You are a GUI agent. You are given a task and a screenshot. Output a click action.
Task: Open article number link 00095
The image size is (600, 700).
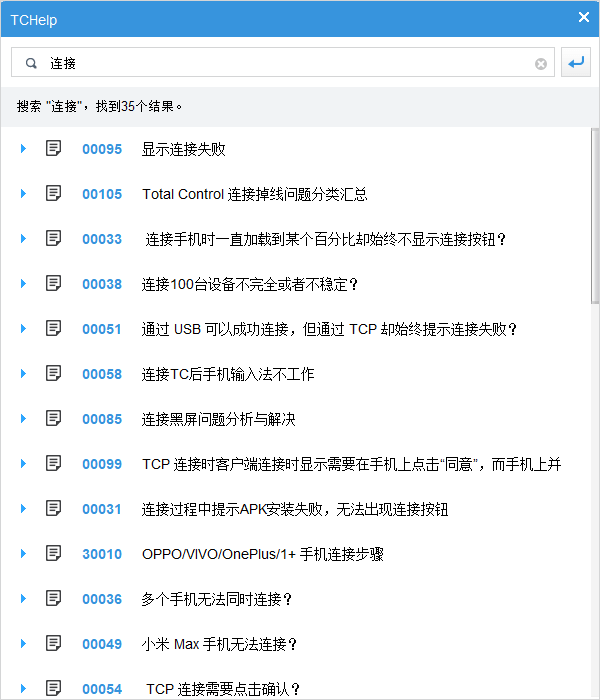(x=102, y=149)
